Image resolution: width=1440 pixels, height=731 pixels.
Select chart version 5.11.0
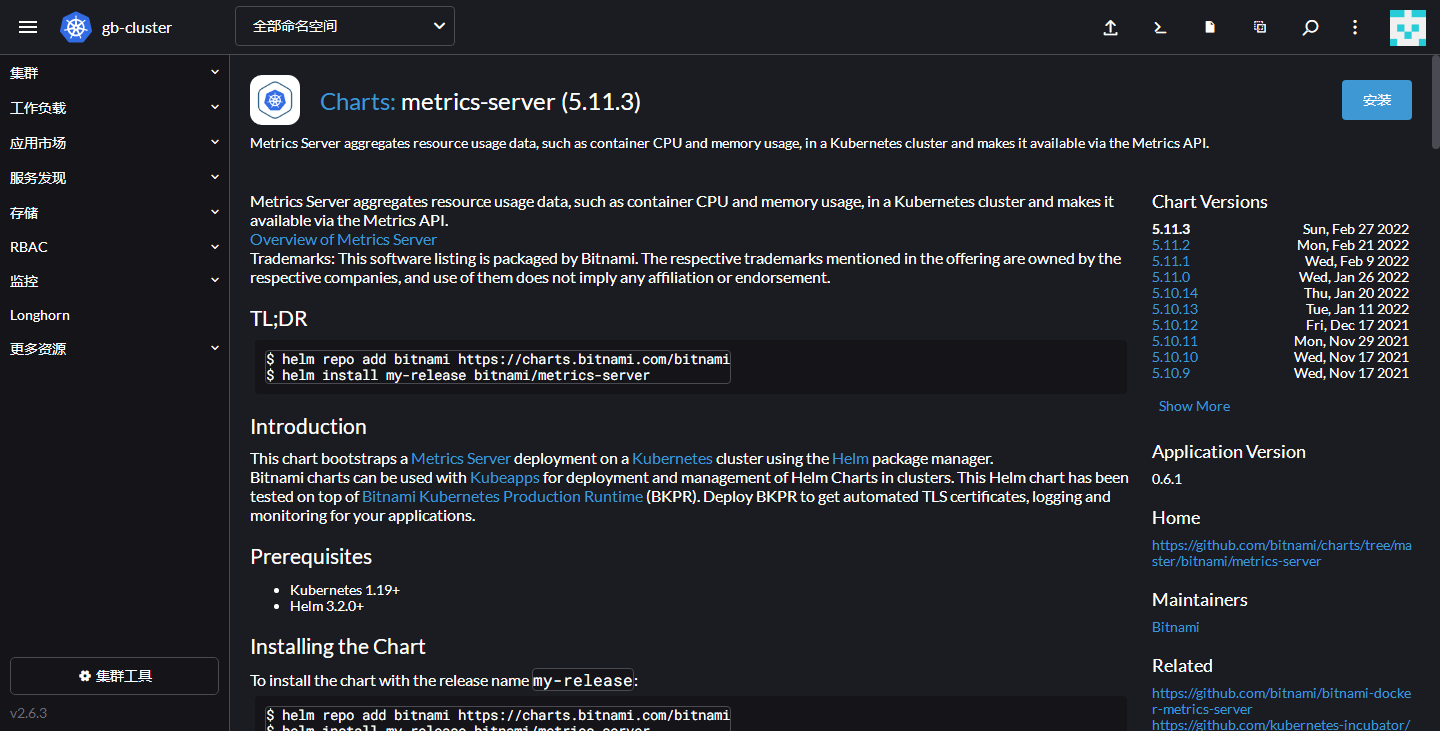(x=1171, y=277)
